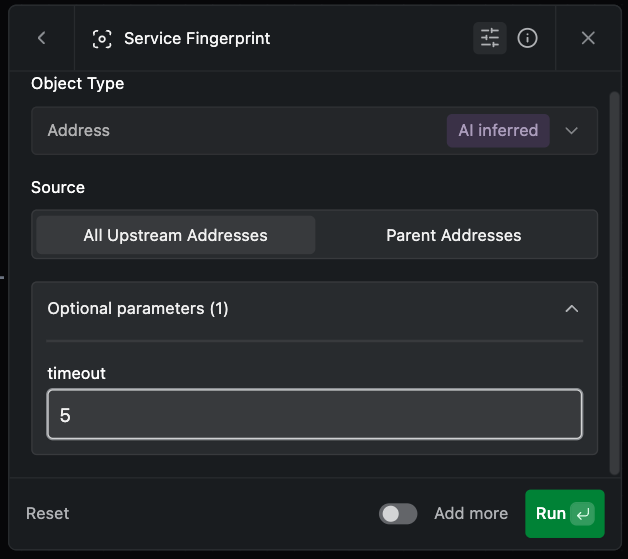Click the Service Fingerprint title text
Screen dimensions: 628x559
(x=197, y=39)
